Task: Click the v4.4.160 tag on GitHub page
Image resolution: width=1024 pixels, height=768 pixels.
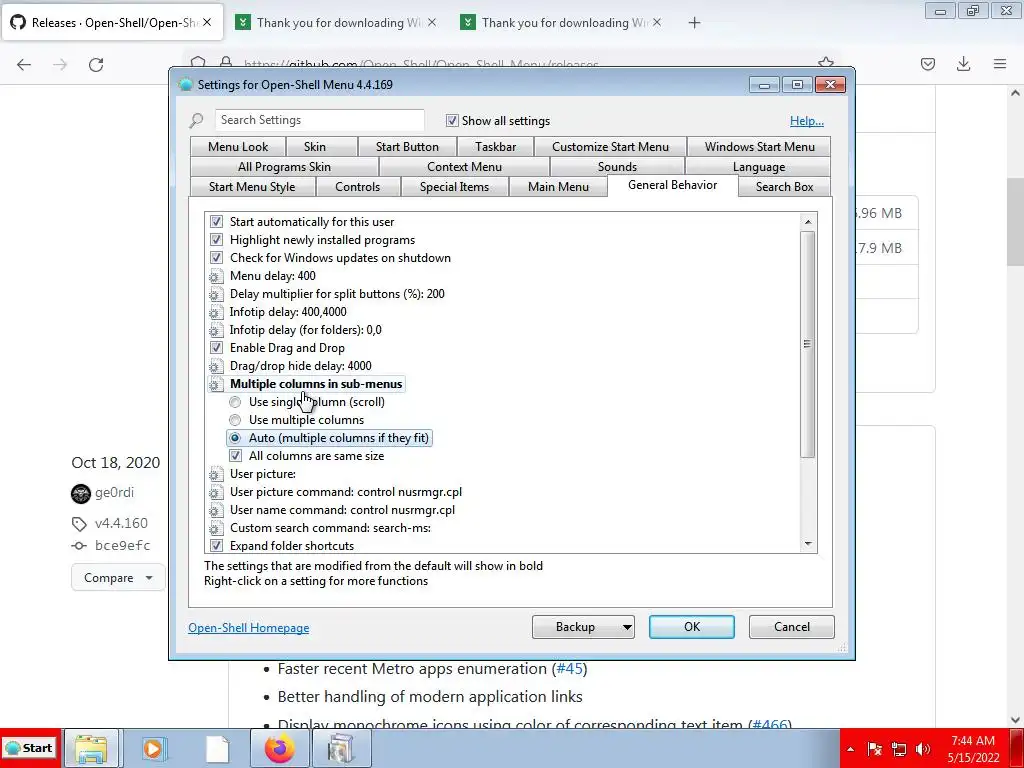Action: point(121,523)
